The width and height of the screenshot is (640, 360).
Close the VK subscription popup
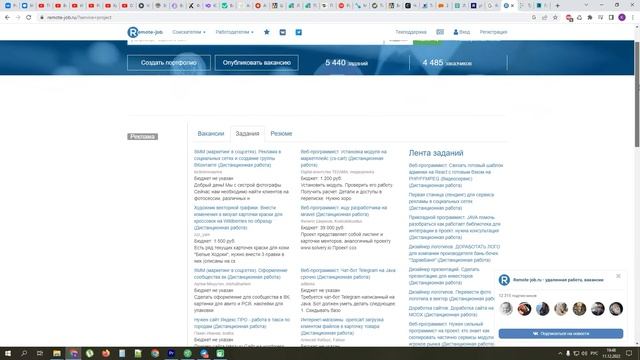[618, 276]
